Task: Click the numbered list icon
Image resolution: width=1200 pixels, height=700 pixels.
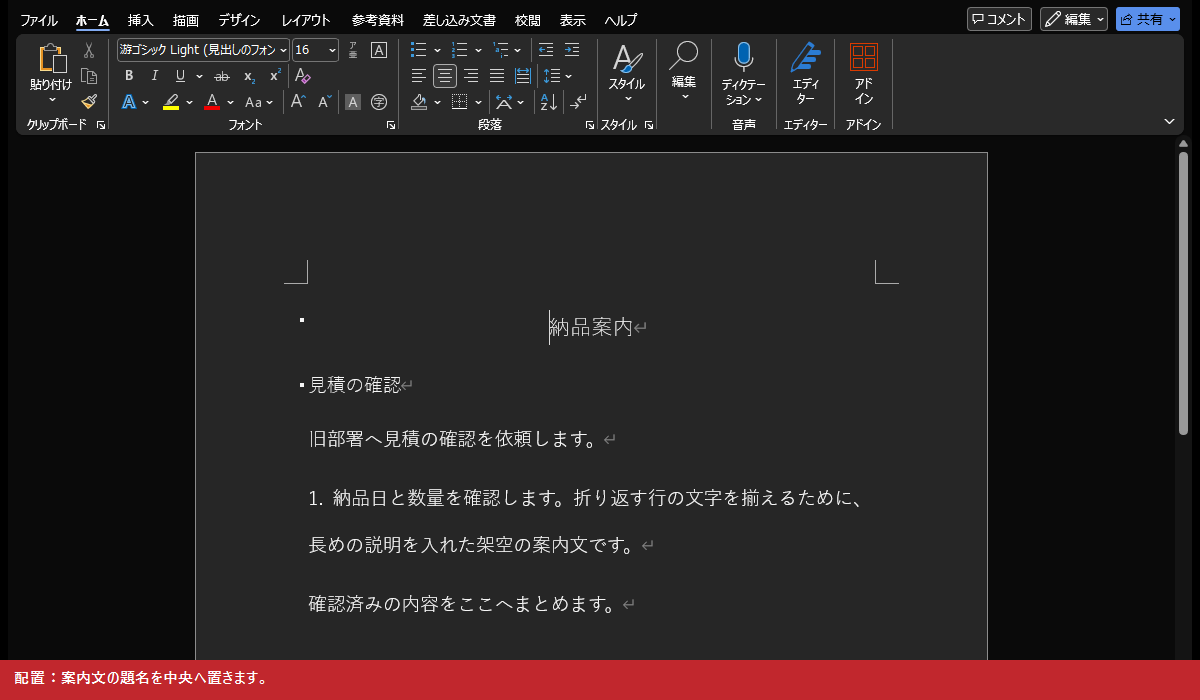Action: point(460,50)
